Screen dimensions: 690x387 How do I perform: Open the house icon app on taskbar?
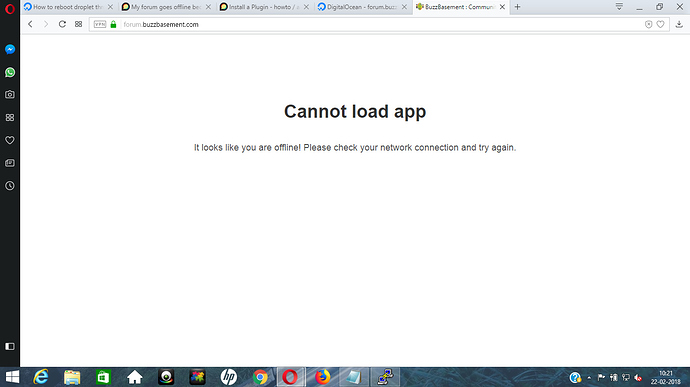tap(135, 377)
